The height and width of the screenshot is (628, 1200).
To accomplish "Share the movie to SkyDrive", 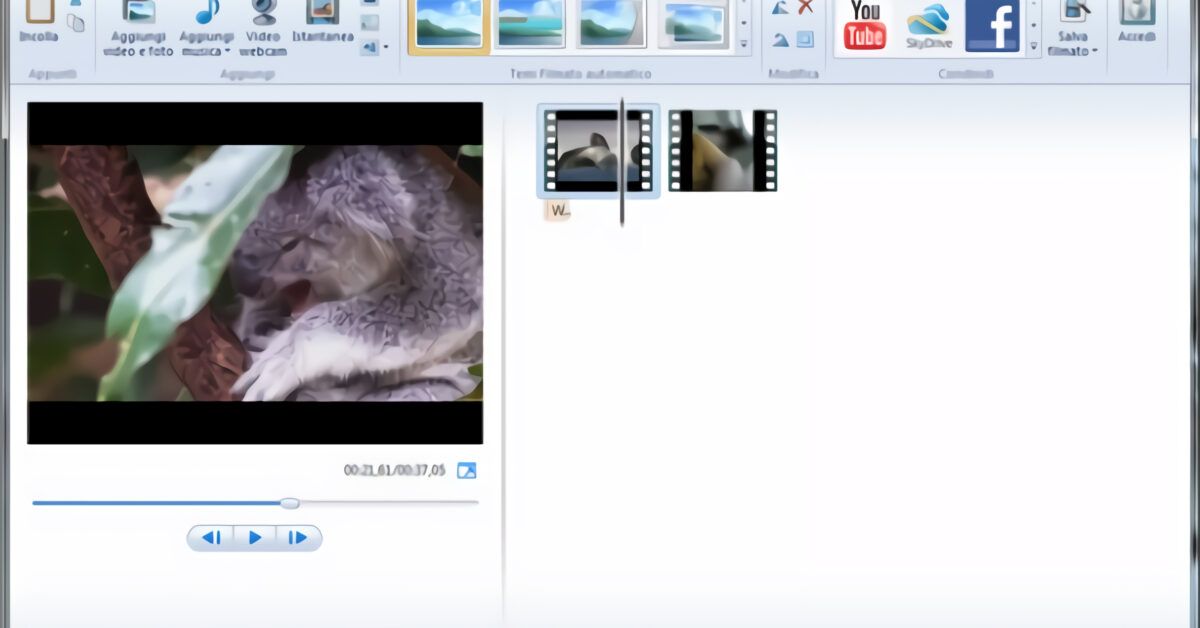I will 927,25.
